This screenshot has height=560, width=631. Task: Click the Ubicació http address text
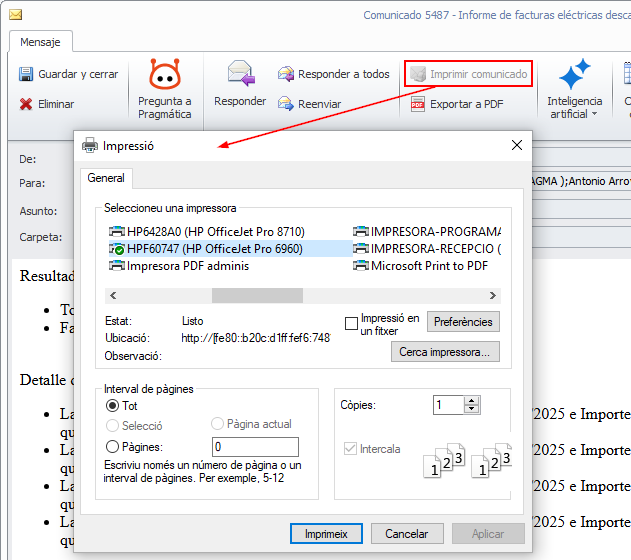pyautogui.click(x=256, y=338)
